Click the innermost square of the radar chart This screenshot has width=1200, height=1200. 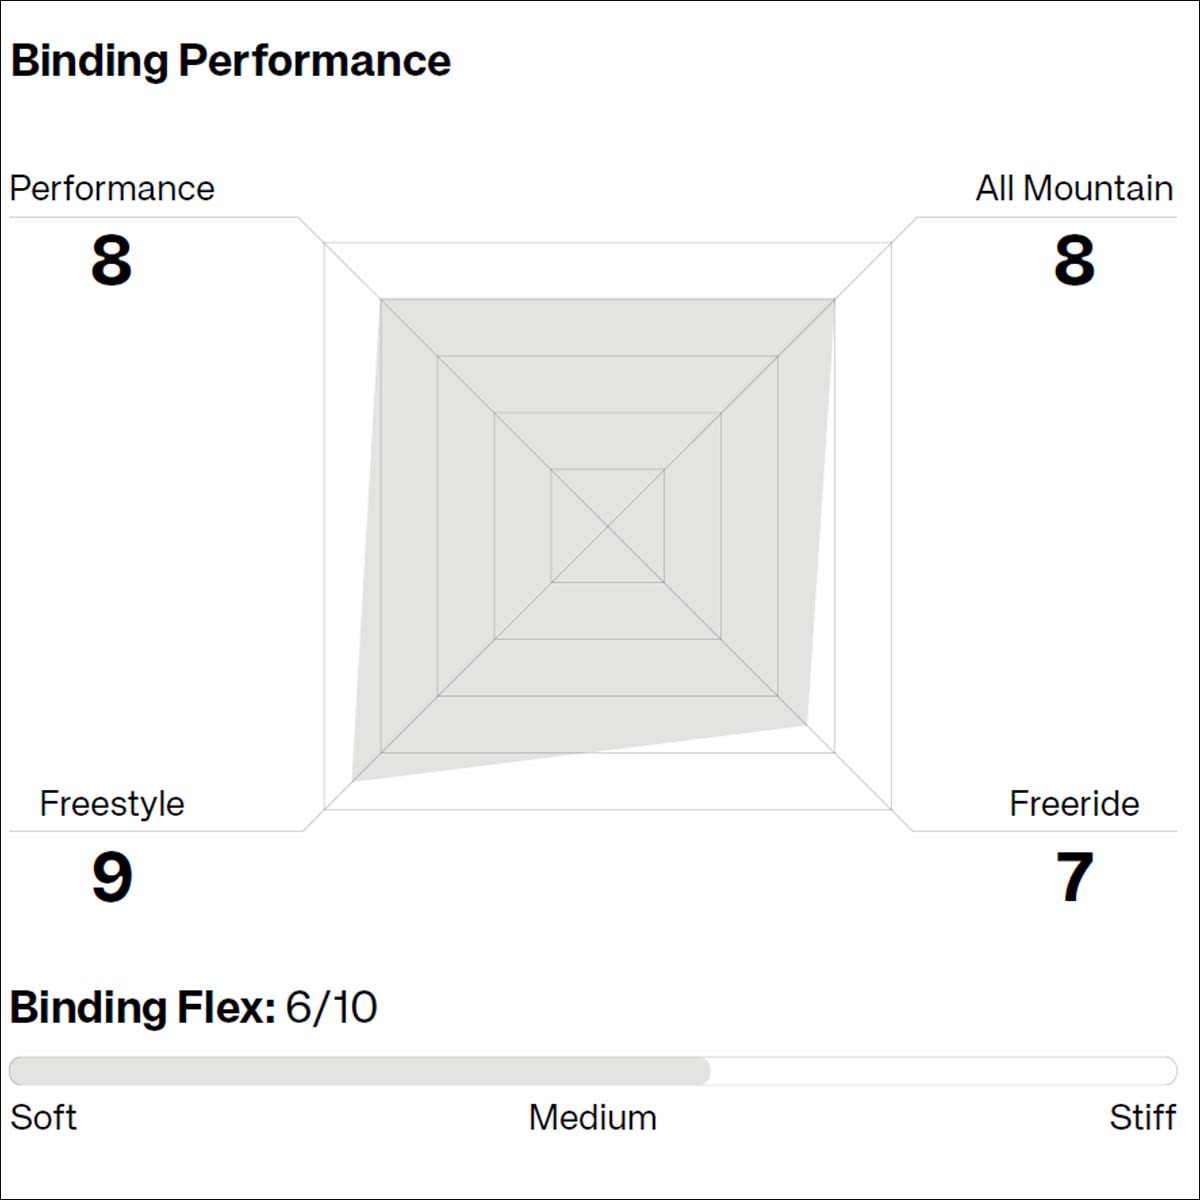click(x=608, y=526)
